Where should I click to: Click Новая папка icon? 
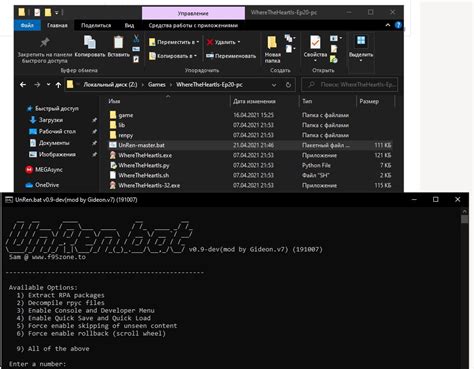pos(272,43)
